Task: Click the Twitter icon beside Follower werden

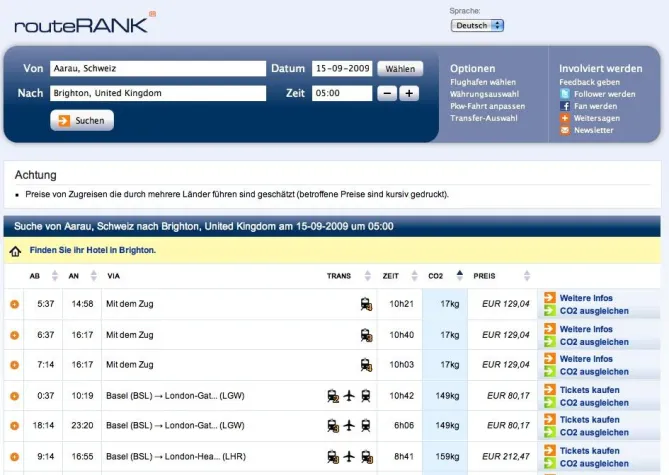Action: pyautogui.click(x=565, y=94)
